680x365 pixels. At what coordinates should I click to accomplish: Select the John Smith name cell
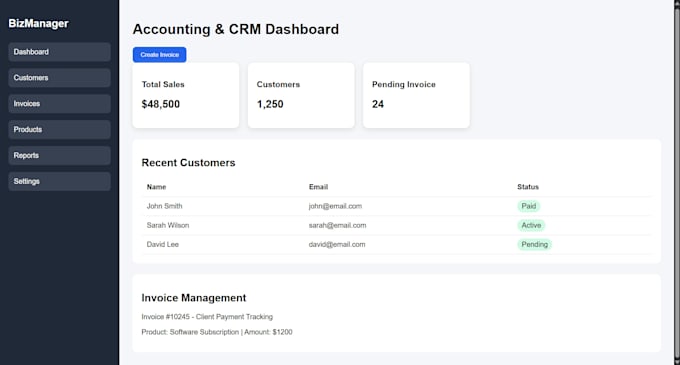tap(164, 206)
